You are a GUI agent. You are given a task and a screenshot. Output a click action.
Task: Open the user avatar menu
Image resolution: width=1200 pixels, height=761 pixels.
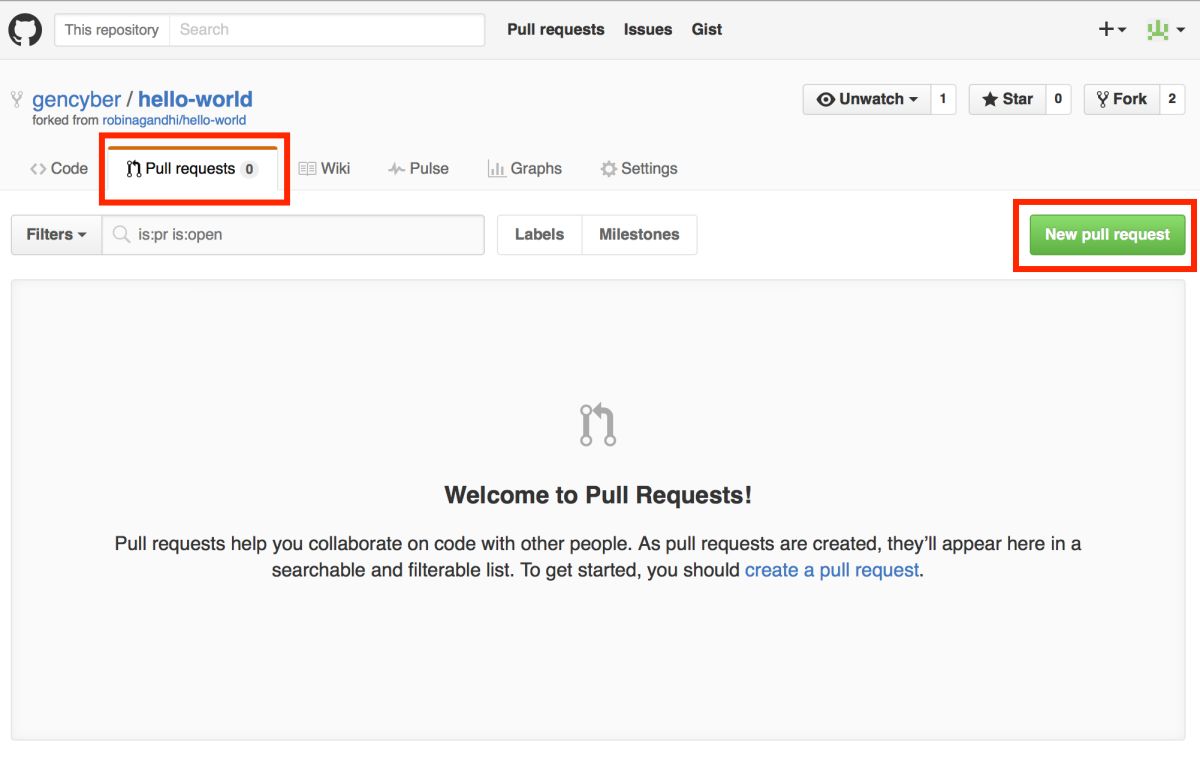1165,30
